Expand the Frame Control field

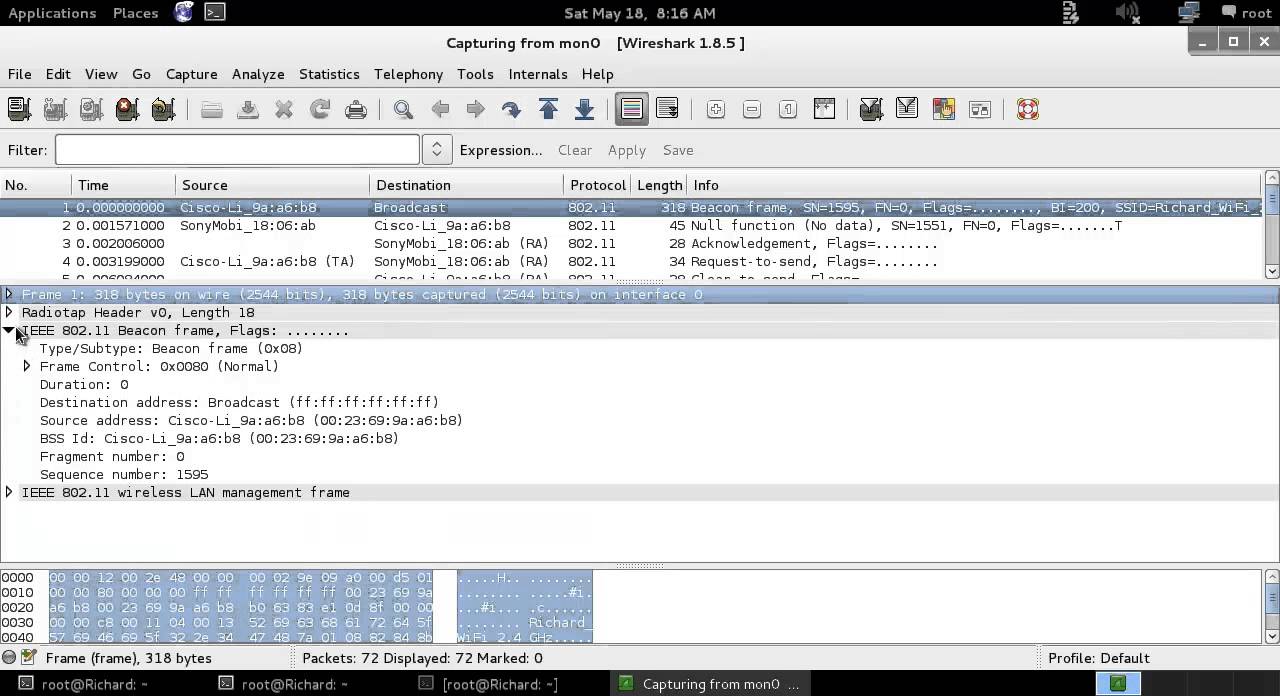[27, 366]
